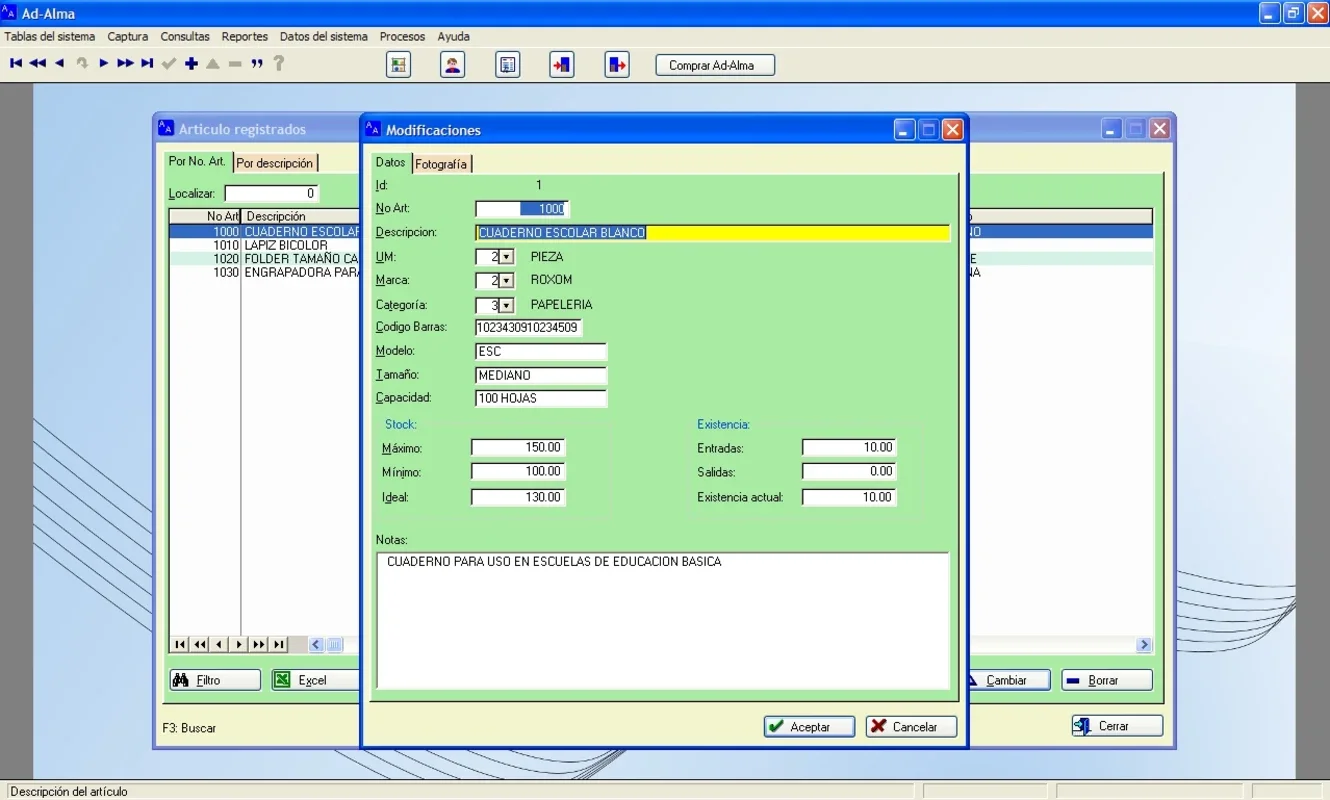
Task: Go to first record in main toolbar
Action: [x=16, y=64]
